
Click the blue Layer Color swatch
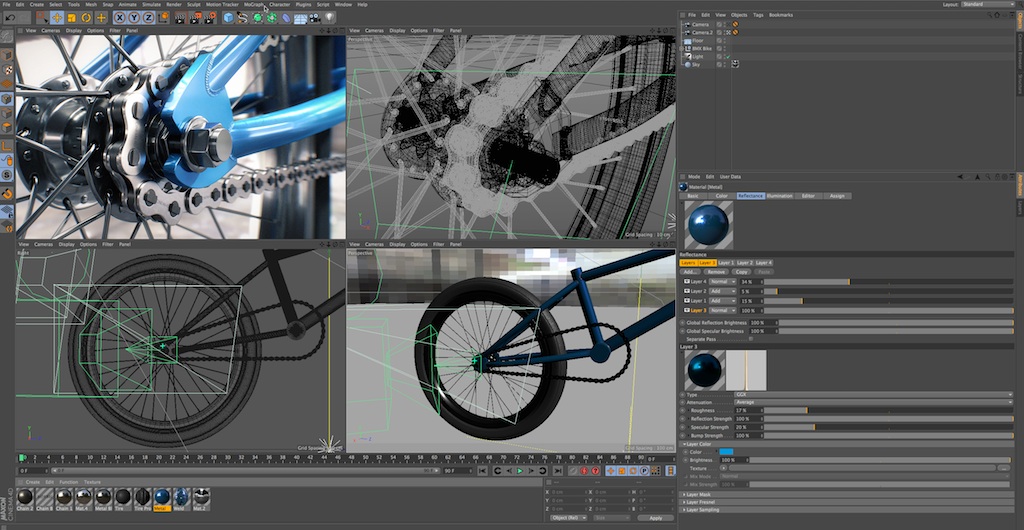point(726,452)
